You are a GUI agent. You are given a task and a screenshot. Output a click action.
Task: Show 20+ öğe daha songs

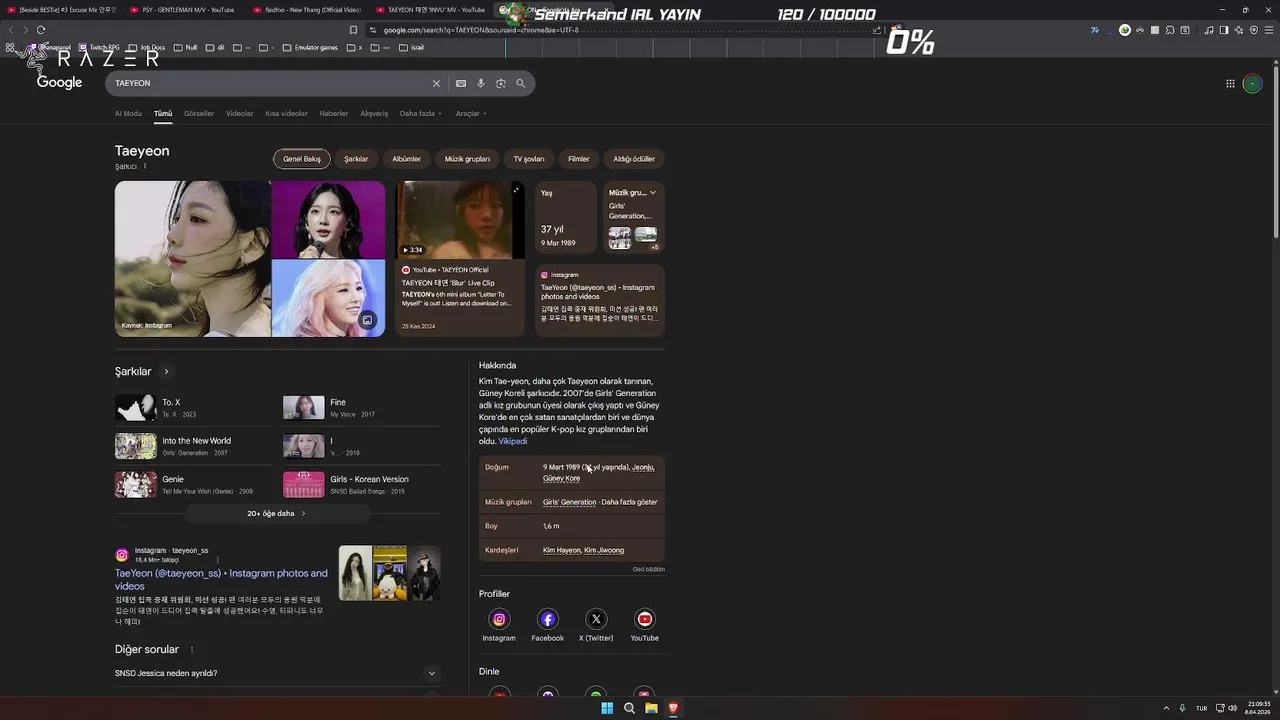pos(277,514)
